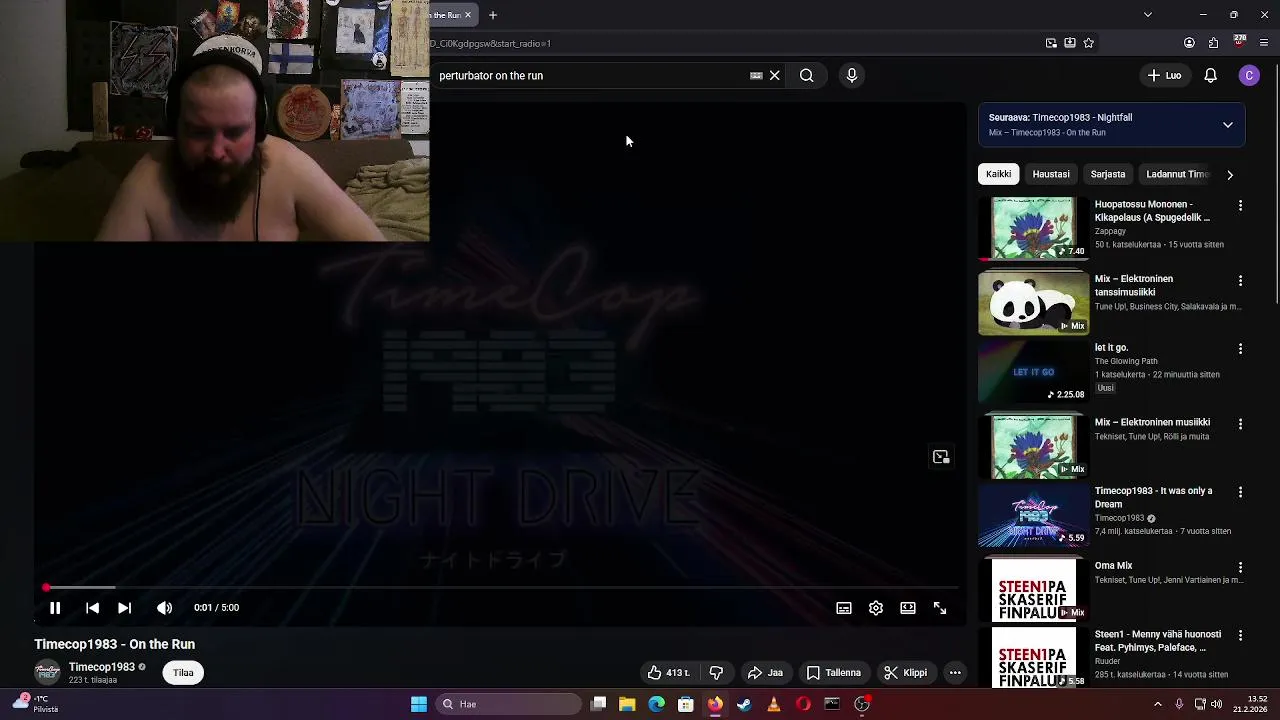Clear the search text with X

point(775,75)
